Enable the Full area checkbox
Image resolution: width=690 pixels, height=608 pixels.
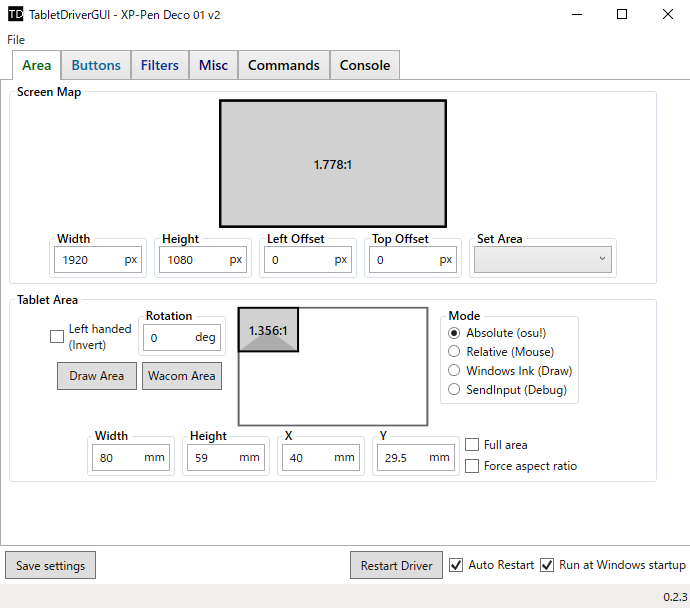point(472,445)
